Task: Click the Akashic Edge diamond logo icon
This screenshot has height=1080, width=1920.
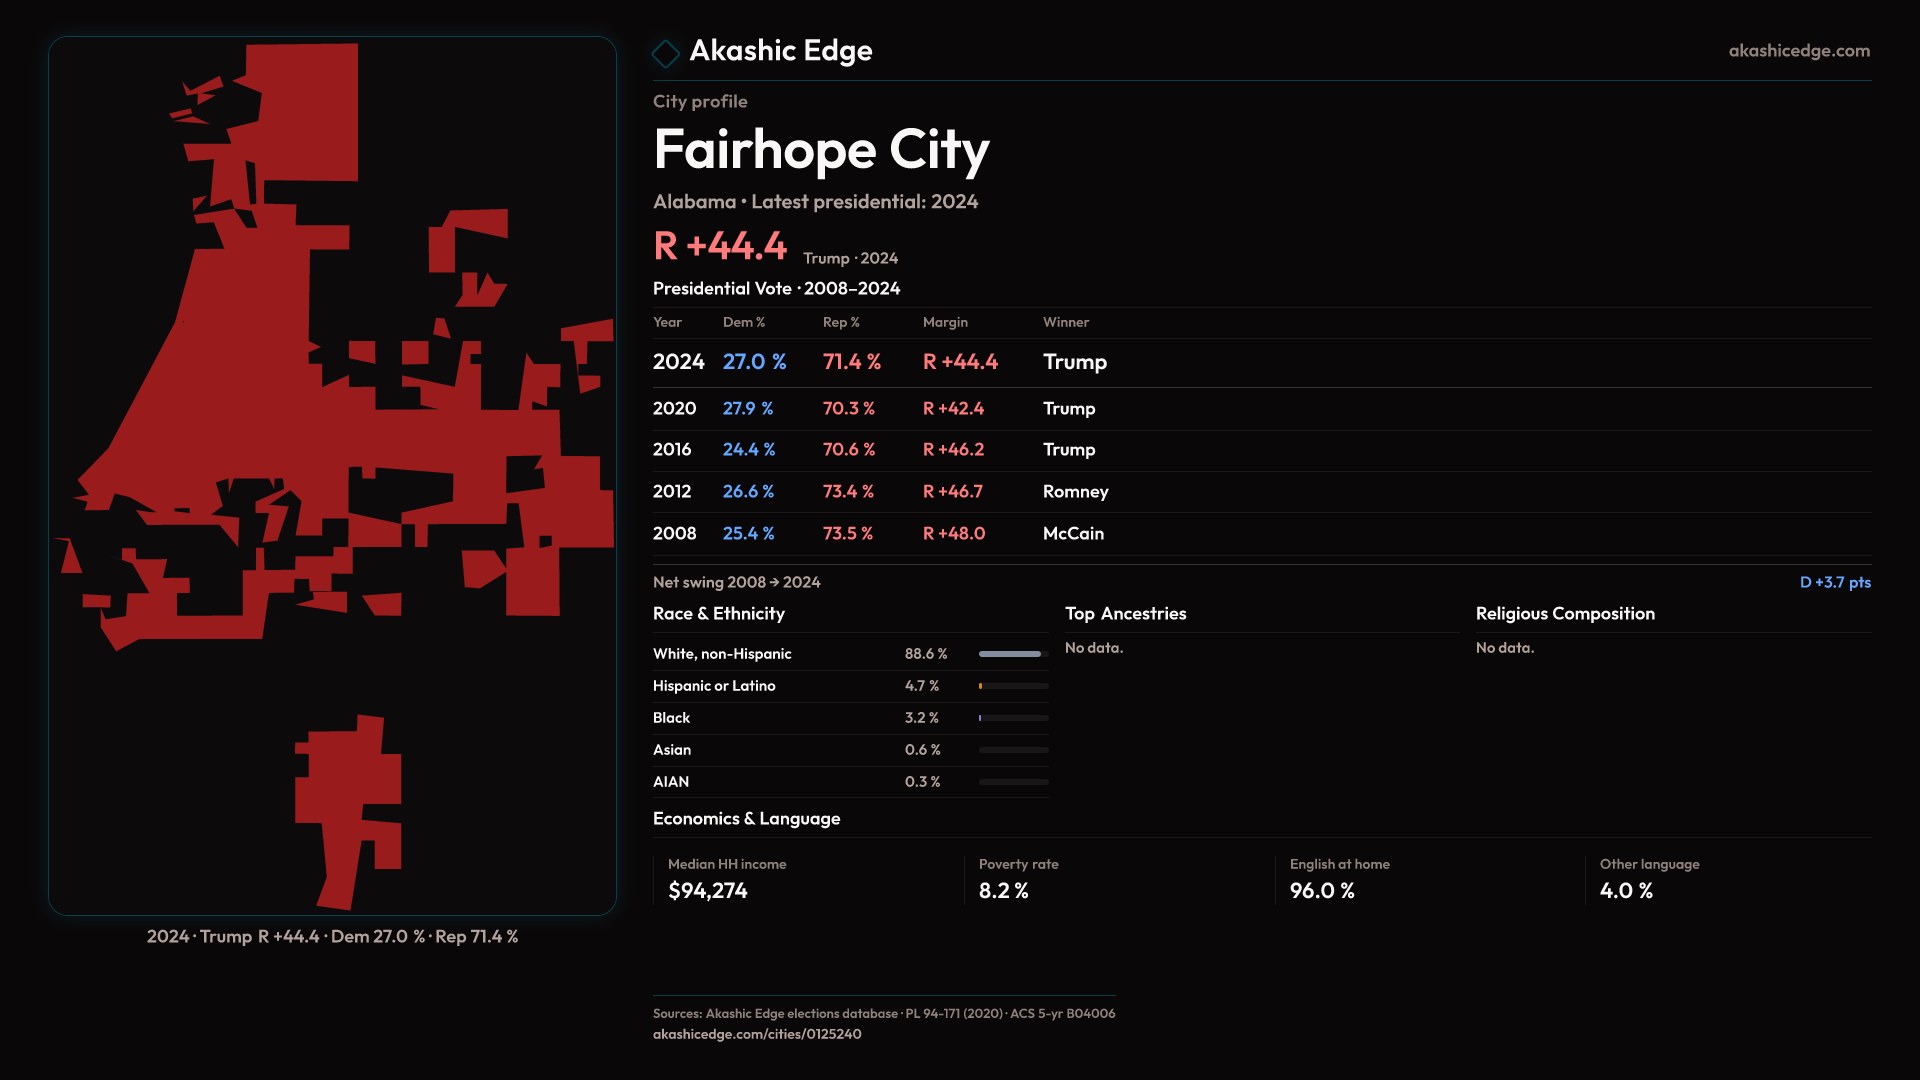Action: pyautogui.click(x=665, y=53)
